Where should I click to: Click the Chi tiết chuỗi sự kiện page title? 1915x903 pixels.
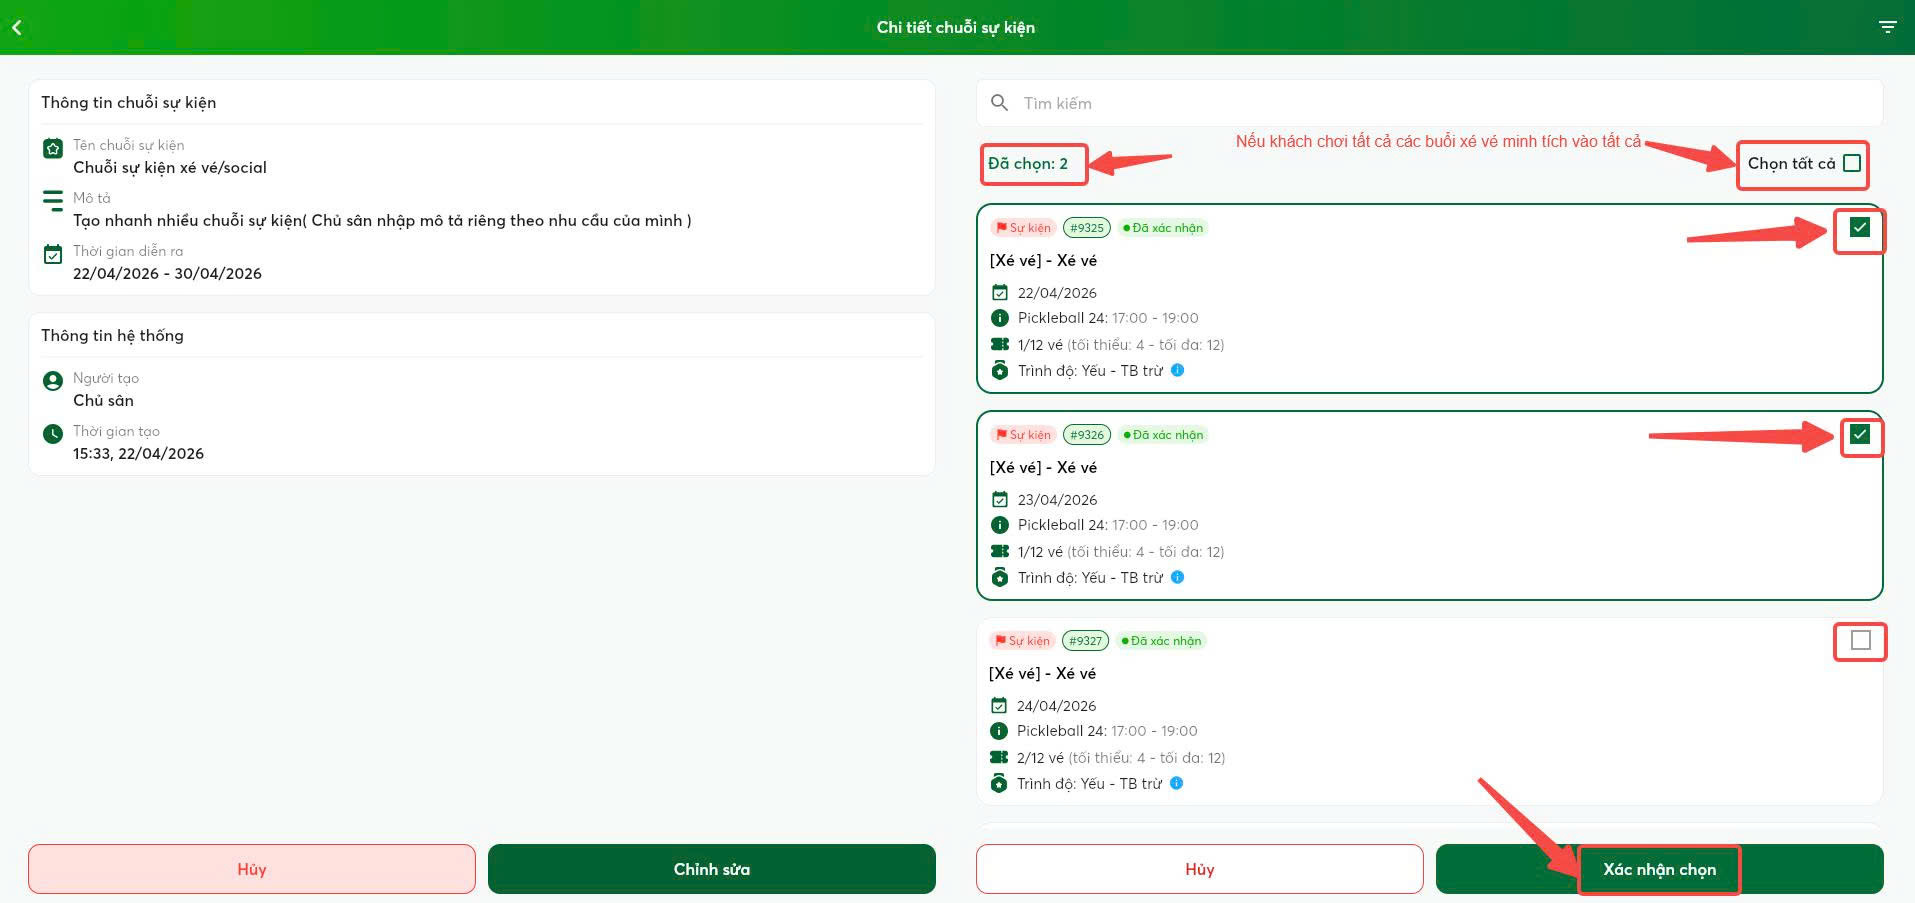click(x=956, y=28)
